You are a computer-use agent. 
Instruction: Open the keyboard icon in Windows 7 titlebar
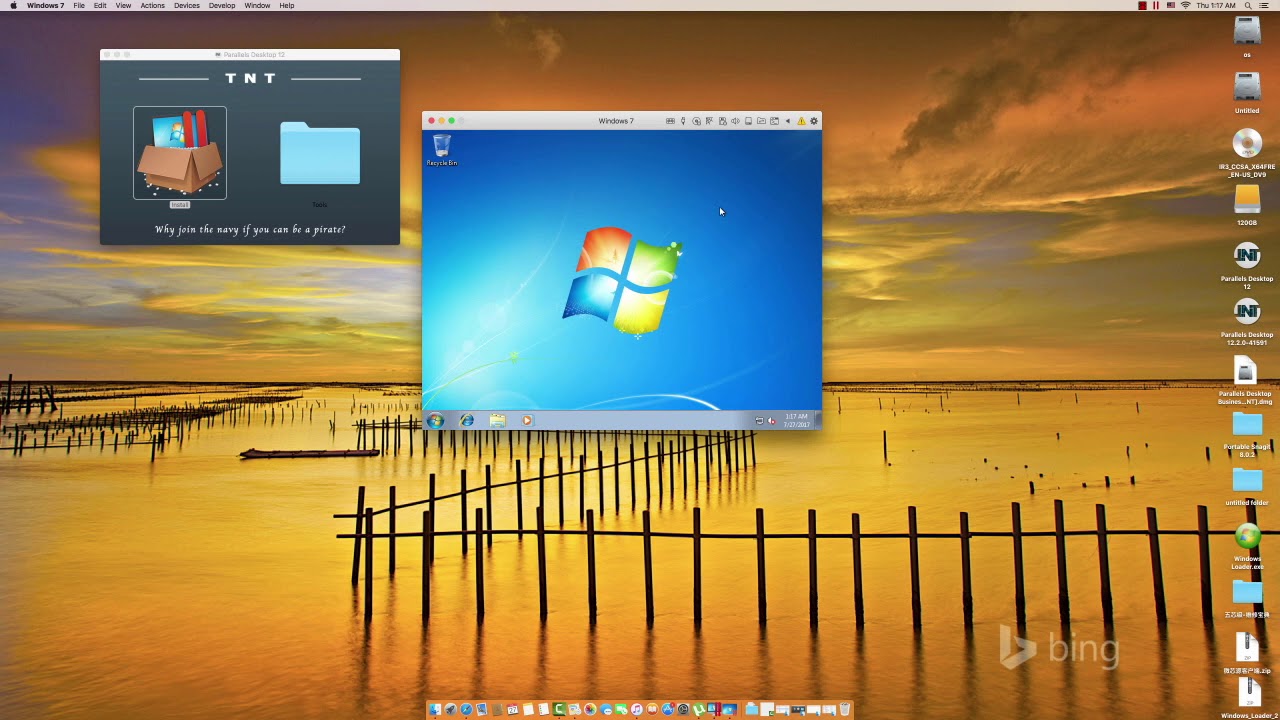click(671, 121)
